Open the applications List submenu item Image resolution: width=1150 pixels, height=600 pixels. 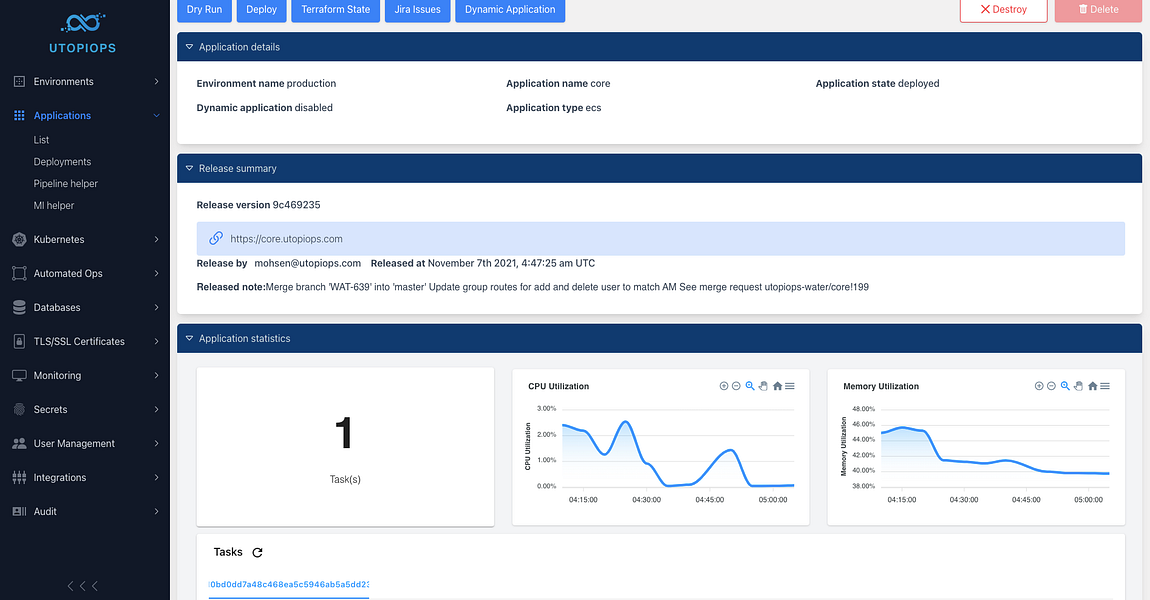(x=41, y=139)
